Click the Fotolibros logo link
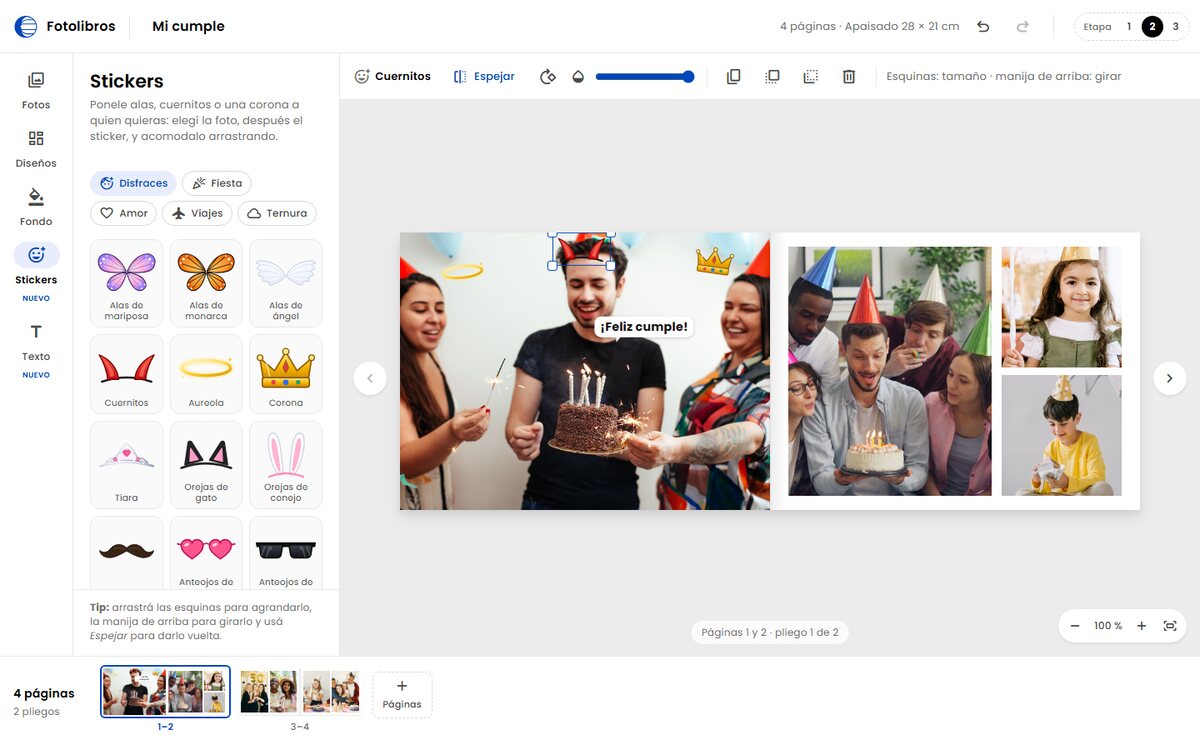 [x=65, y=27]
